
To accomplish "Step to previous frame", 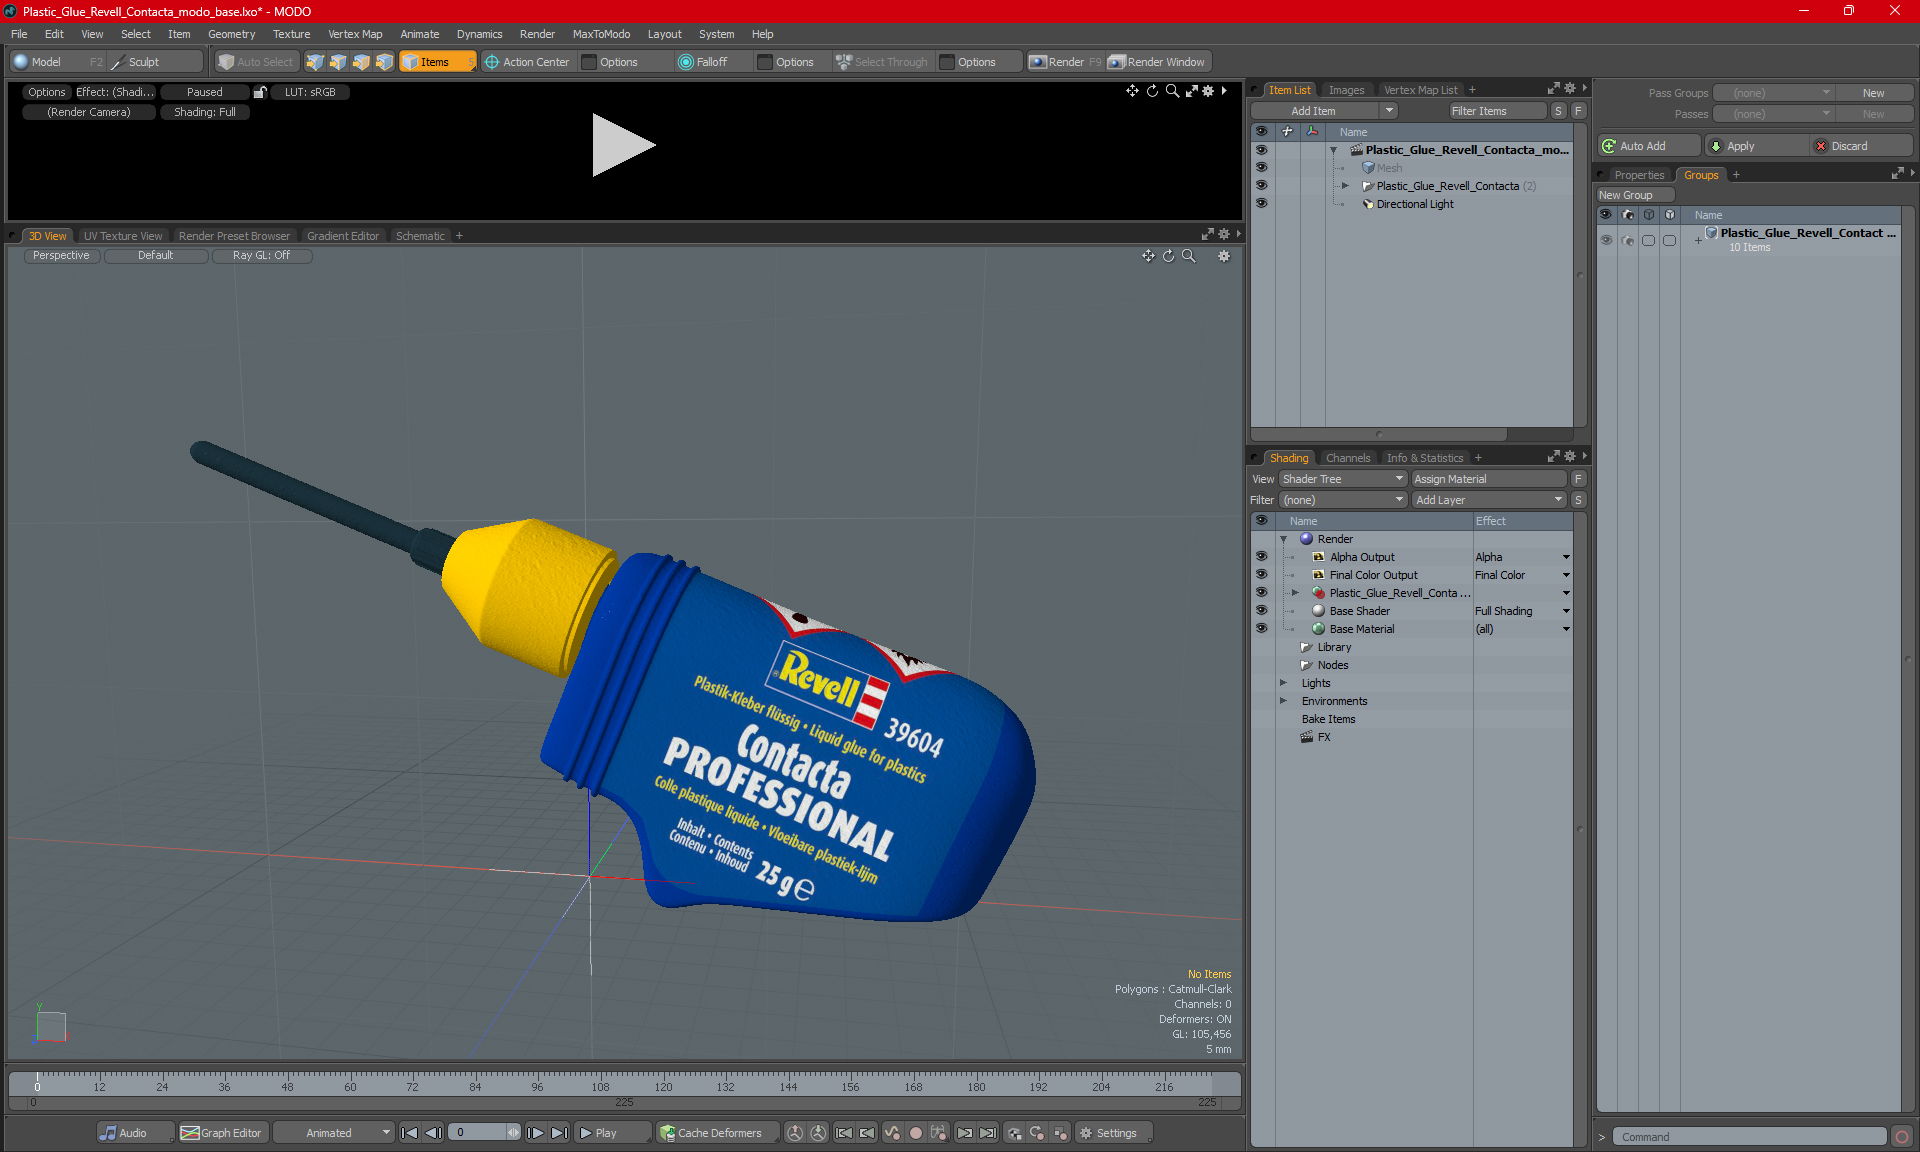I will click(433, 1133).
